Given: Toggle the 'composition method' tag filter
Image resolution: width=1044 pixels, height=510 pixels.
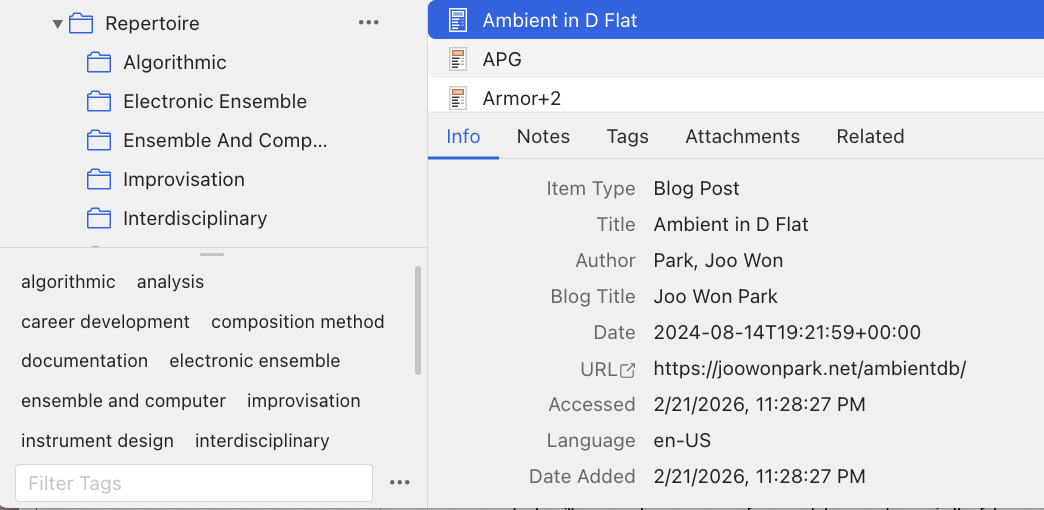Looking at the screenshot, I should 297,322.
